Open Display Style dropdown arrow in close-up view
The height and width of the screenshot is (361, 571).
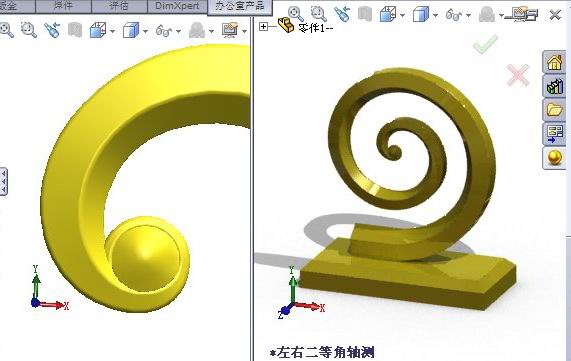[x=145, y=31]
